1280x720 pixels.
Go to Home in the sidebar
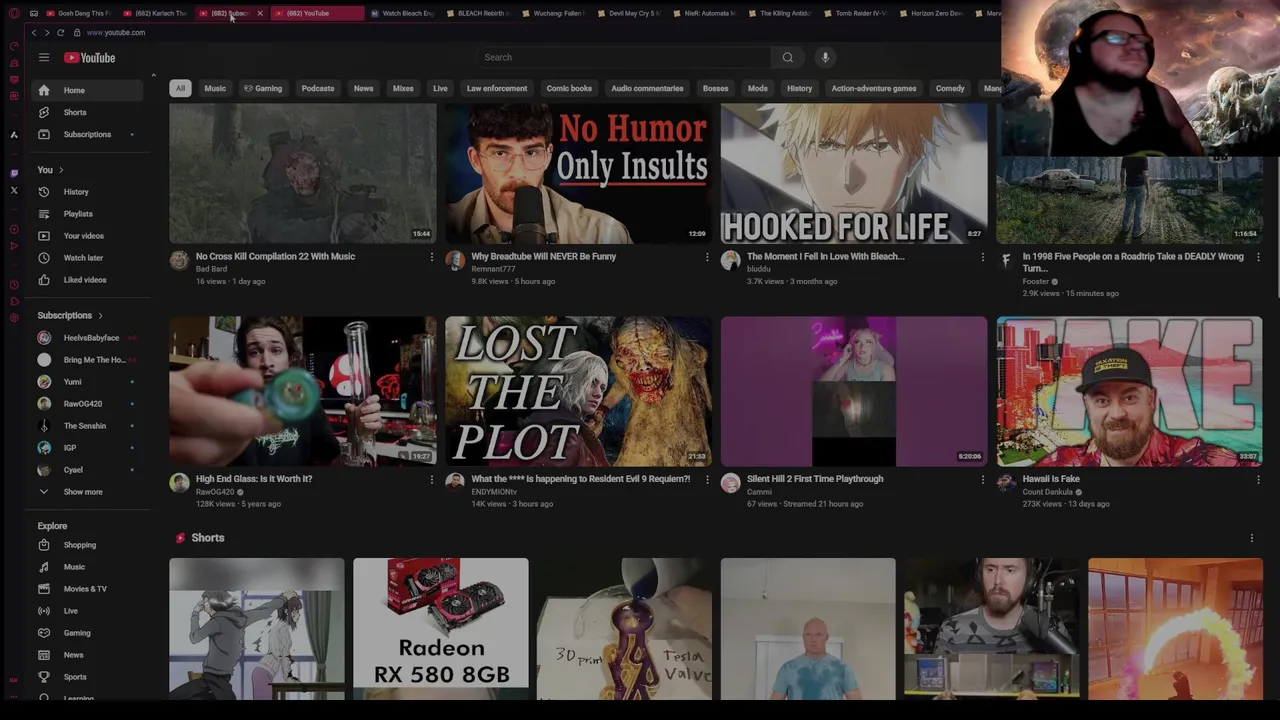88,90
